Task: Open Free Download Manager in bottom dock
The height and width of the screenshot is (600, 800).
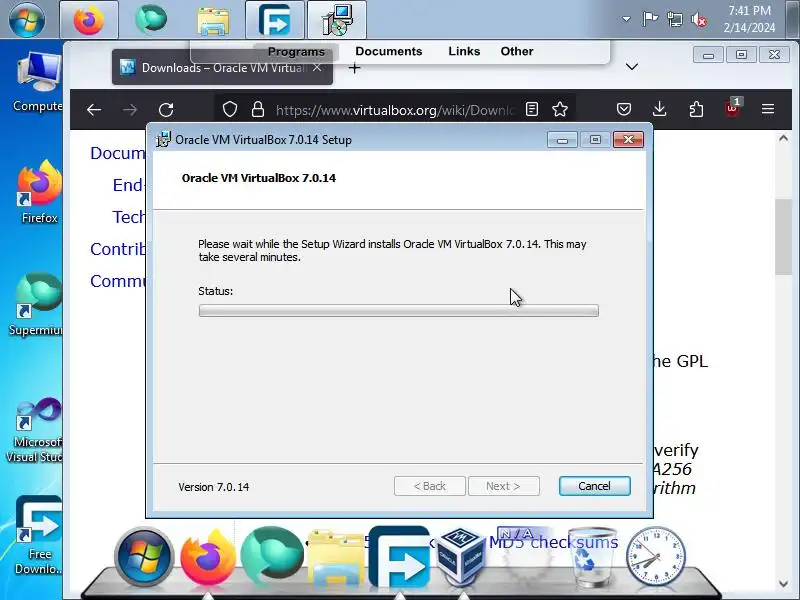Action: click(399, 557)
